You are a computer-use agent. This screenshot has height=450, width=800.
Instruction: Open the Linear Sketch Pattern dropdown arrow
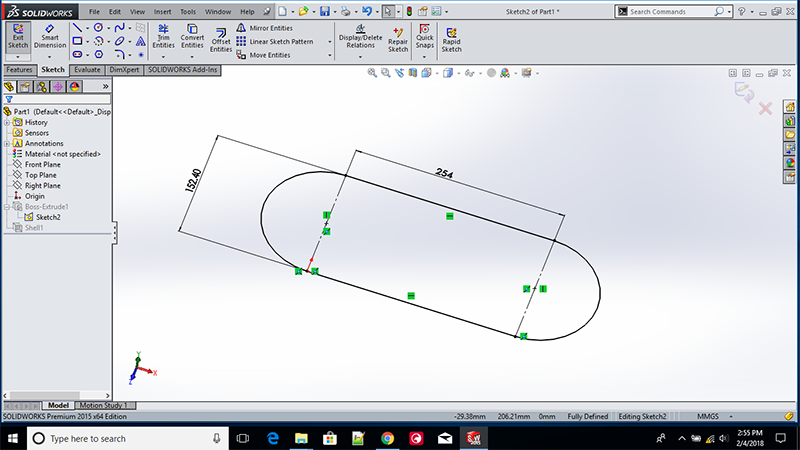pos(330,42)
